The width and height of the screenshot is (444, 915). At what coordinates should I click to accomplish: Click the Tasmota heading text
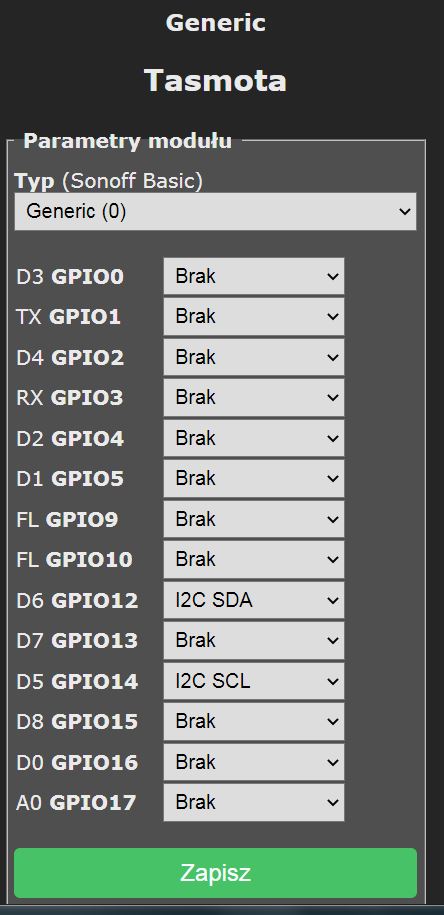click(x=215, y=81)
